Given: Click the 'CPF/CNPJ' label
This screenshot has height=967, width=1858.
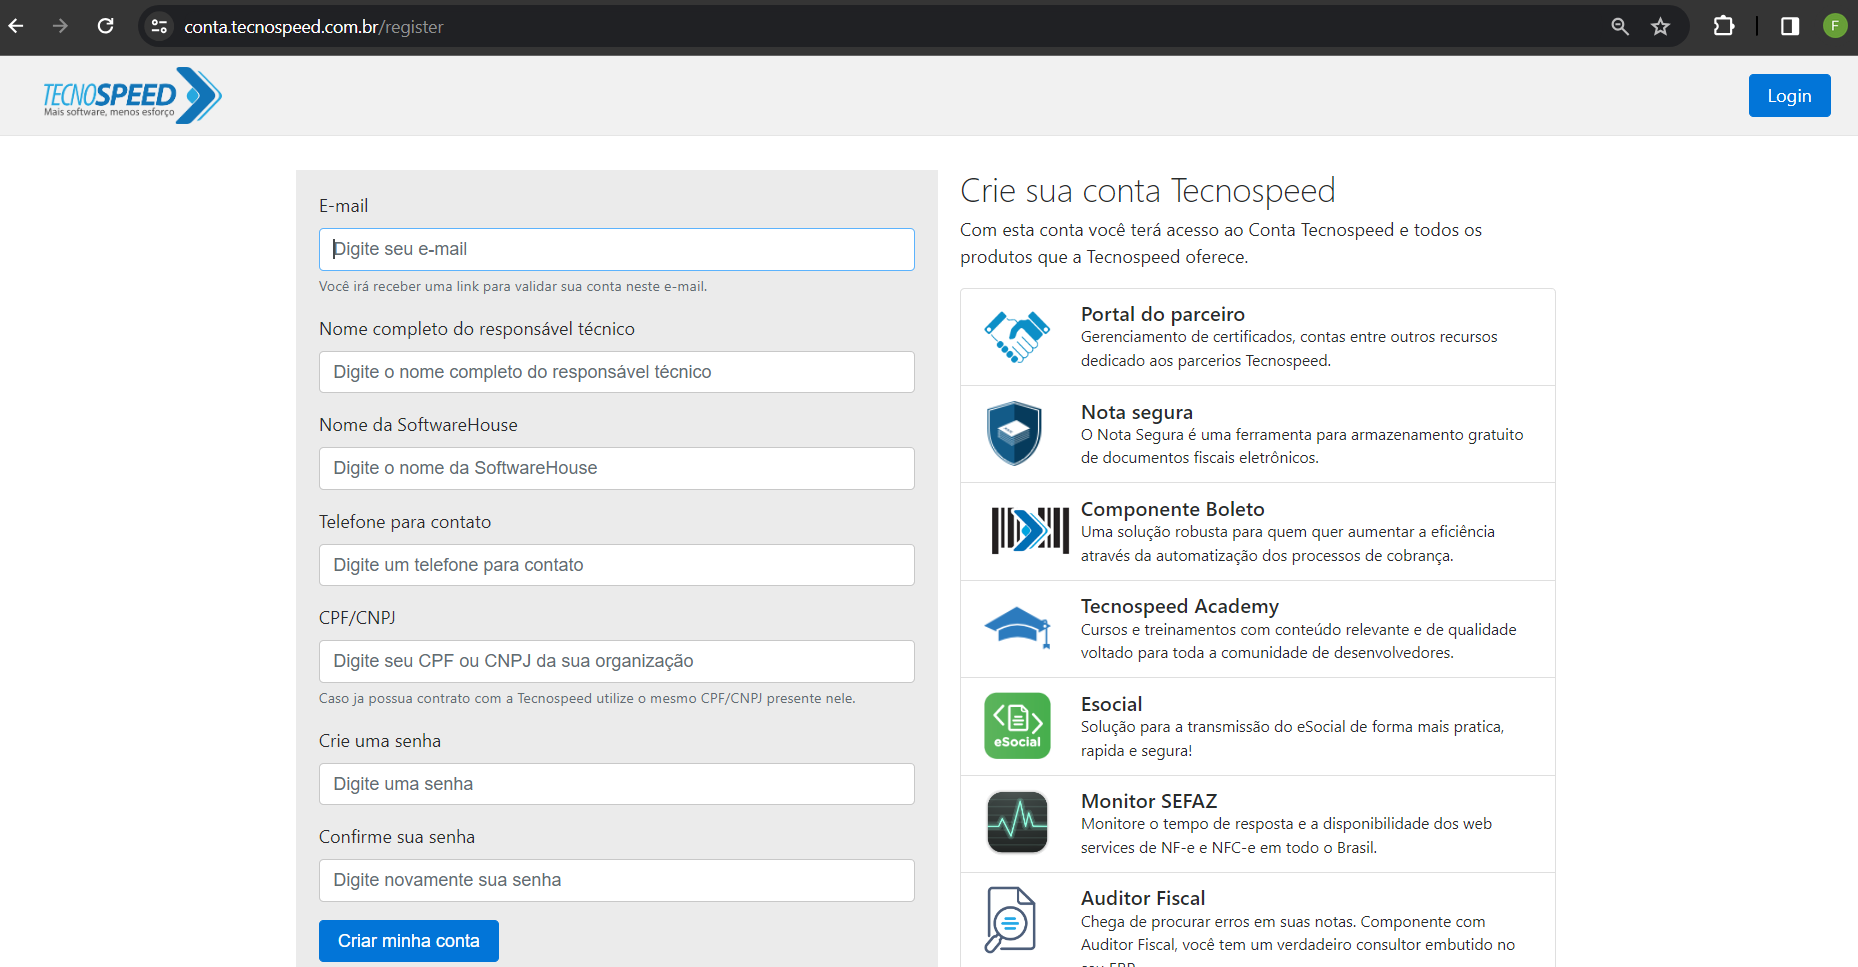Looking at the screenshot, I should coord(357,618).
